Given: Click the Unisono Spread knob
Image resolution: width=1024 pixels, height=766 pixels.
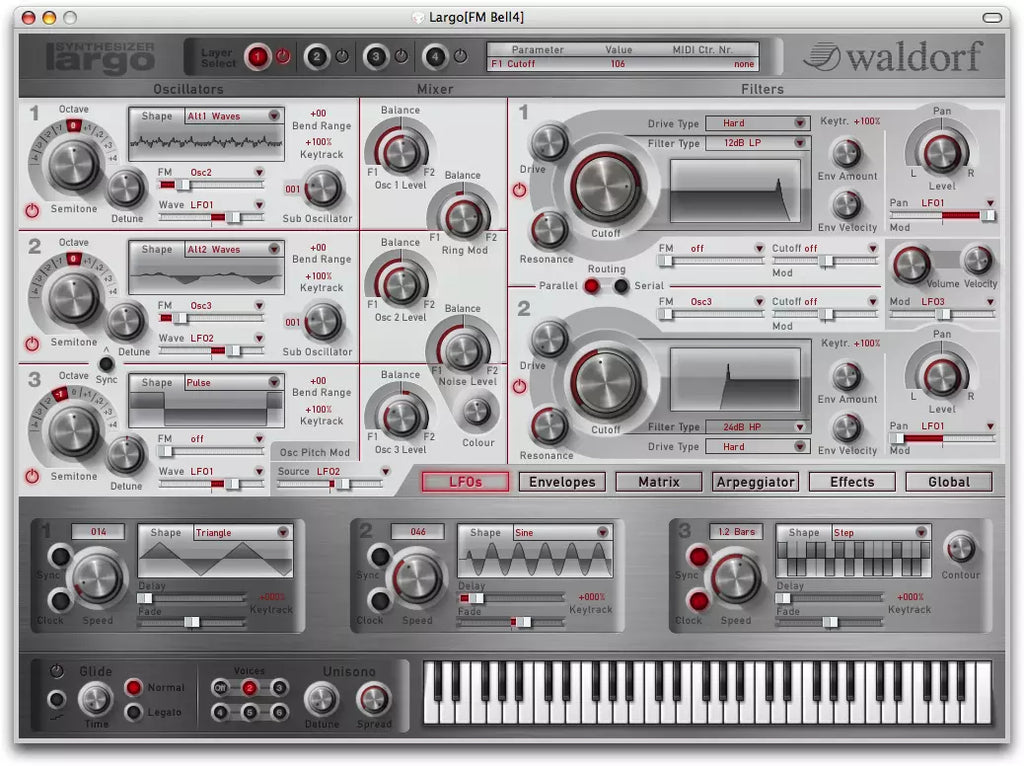Looking at the screenshot, I should pyautogui.click(x=374, y=698).
